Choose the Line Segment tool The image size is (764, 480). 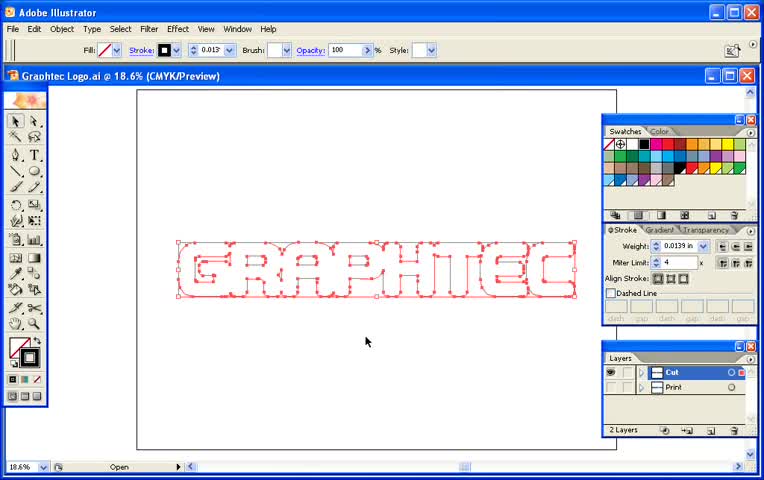coord(16,171)
